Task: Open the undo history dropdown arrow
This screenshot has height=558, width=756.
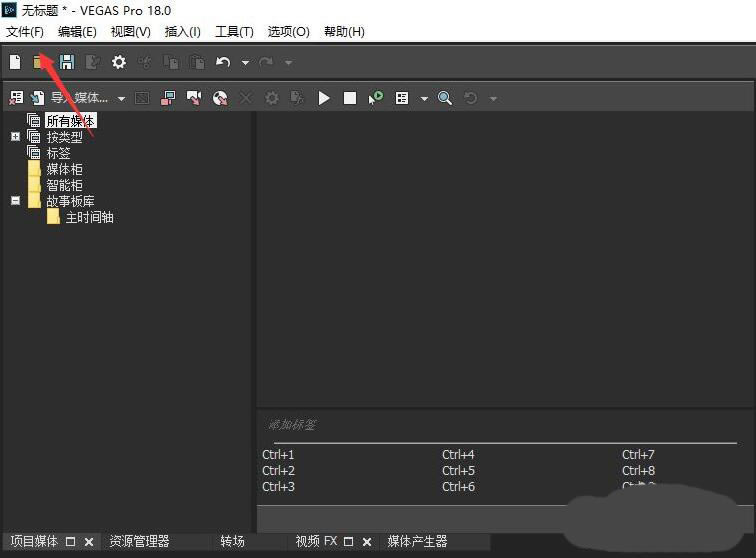Action: pyautogui.click(x=245, y=63)
